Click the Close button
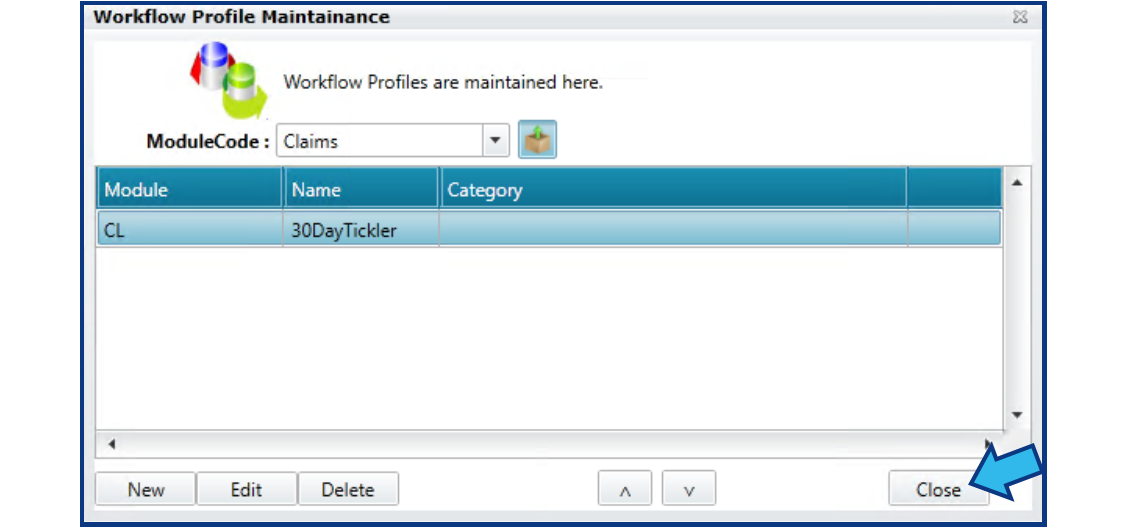Screen dimensions: 1123x527 [x=938, y=489]
